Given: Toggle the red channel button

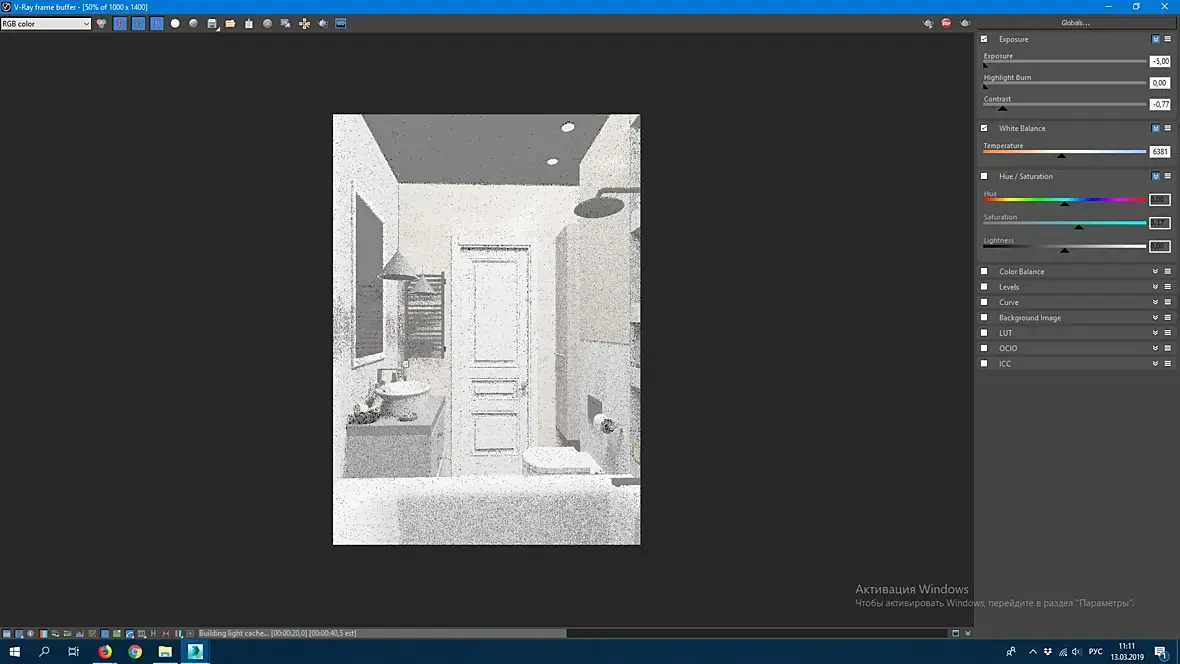Looking at the screenshot, I should 120,23.
